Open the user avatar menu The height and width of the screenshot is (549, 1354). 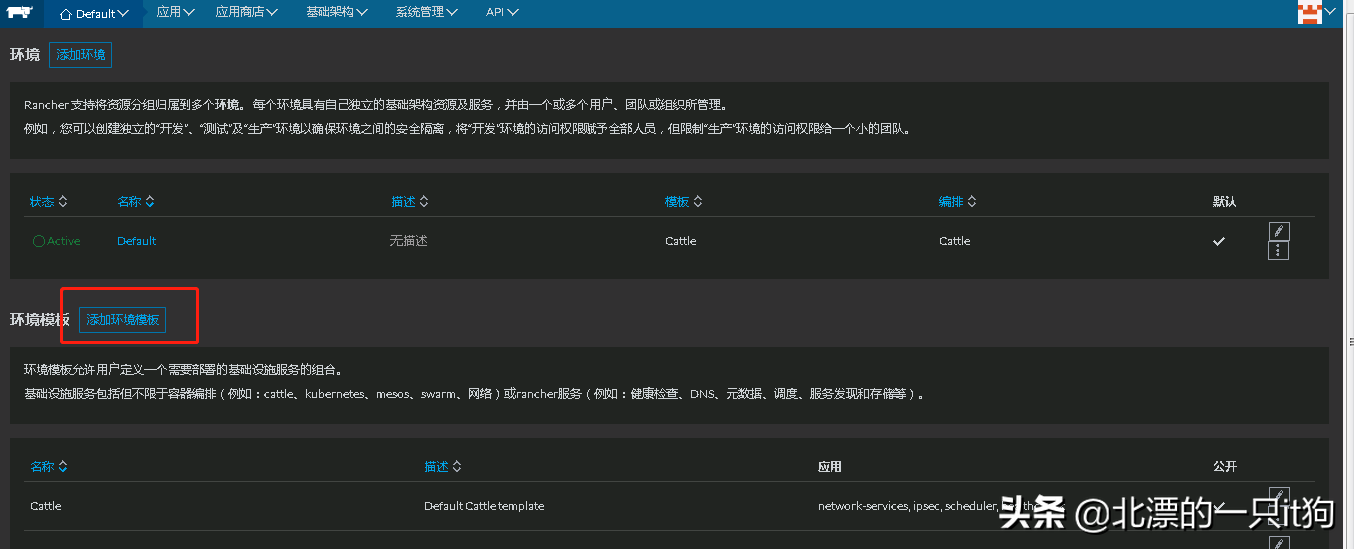click(1310, 13)
